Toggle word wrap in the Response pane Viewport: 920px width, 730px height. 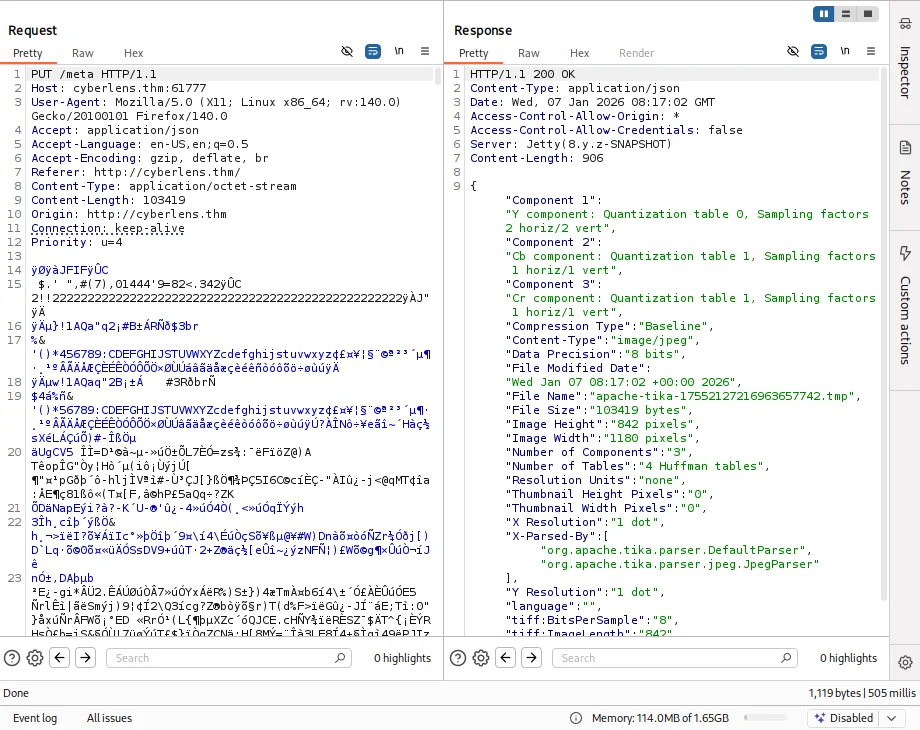(819, 51)
